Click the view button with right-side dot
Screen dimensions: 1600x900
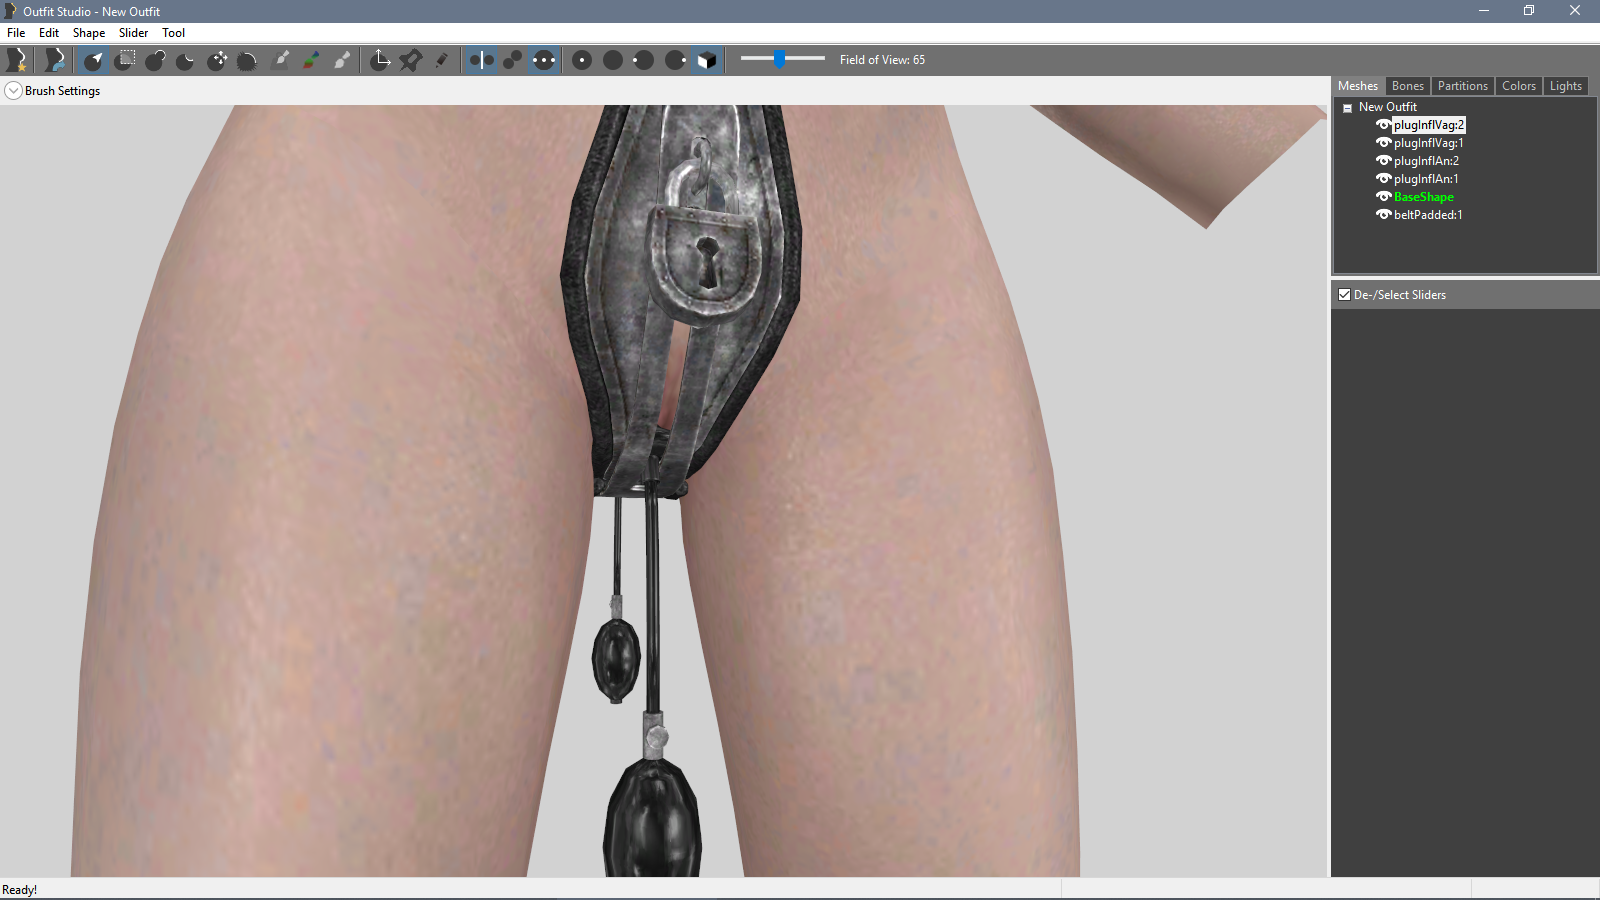tap(676, 60)
